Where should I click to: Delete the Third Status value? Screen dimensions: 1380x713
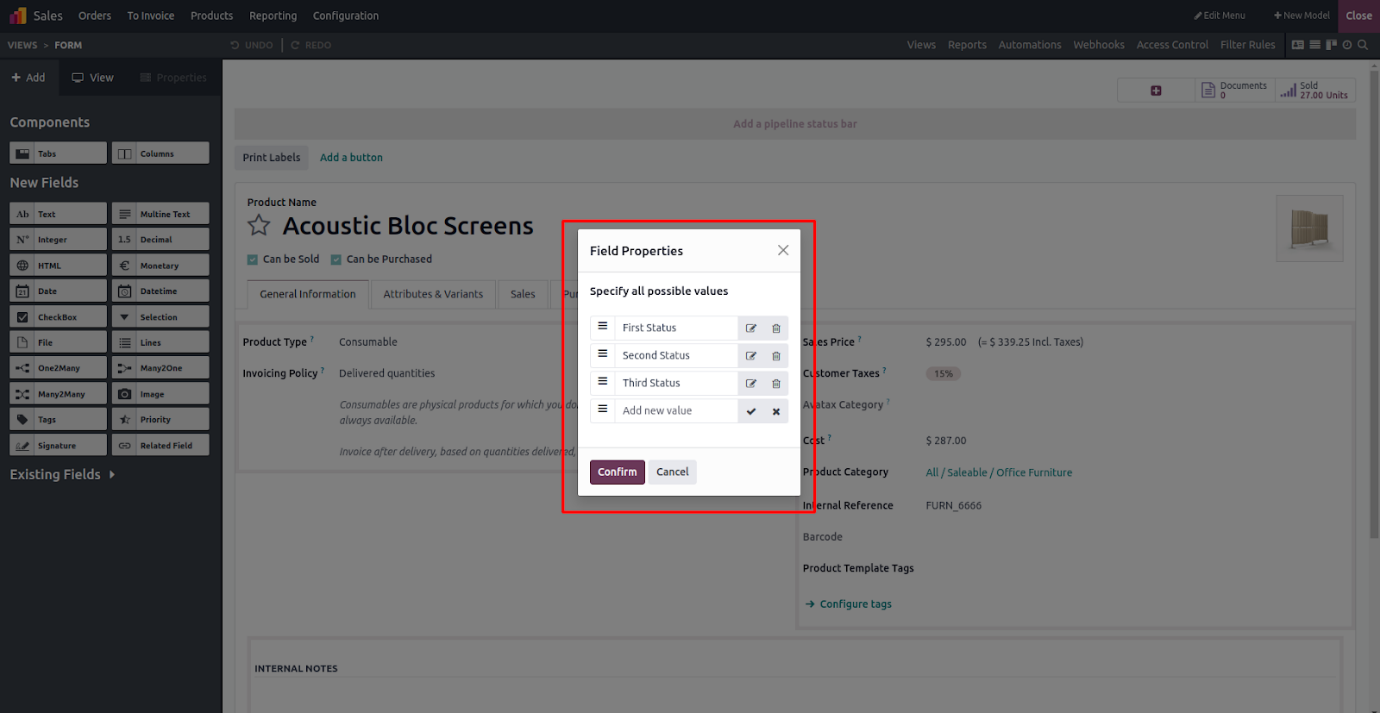pyautogui.click(x=776, y=383)
